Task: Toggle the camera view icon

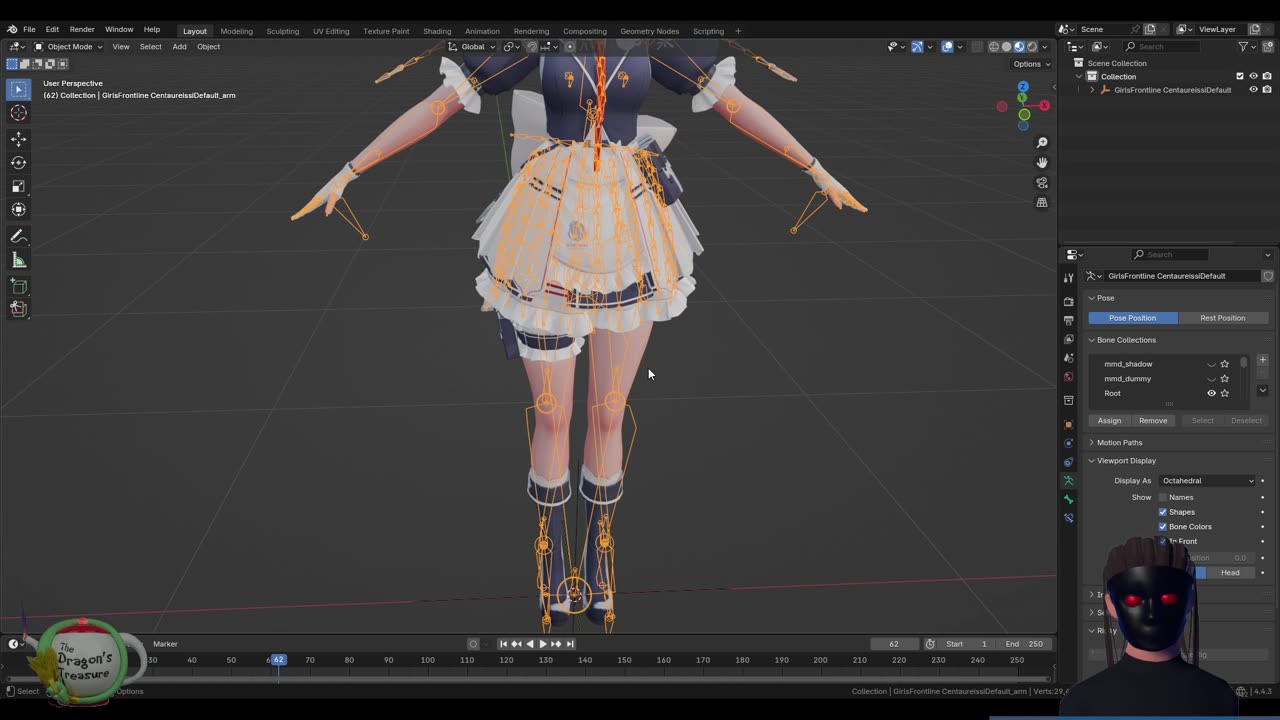Action: click(1042, 183)
